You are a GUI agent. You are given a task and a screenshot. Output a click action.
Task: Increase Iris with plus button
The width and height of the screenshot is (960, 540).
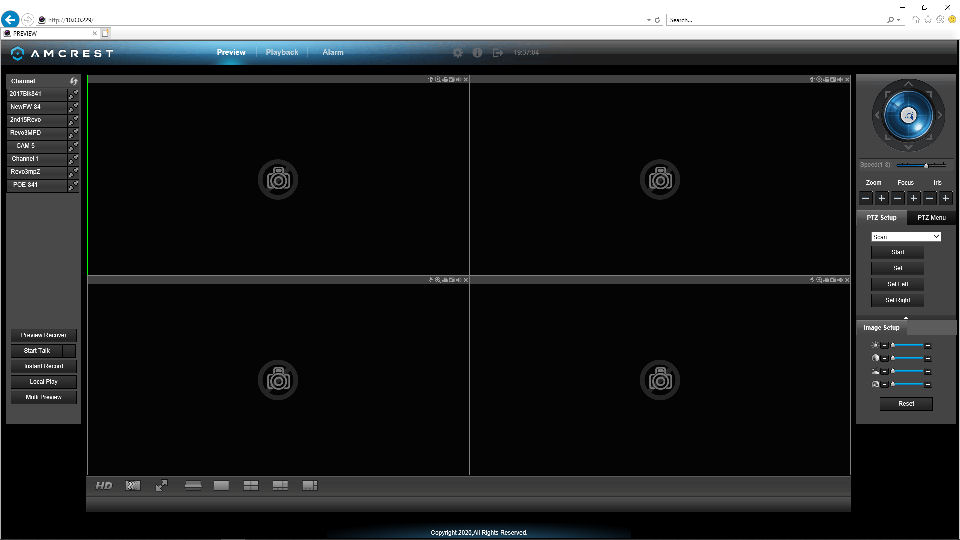945,198
